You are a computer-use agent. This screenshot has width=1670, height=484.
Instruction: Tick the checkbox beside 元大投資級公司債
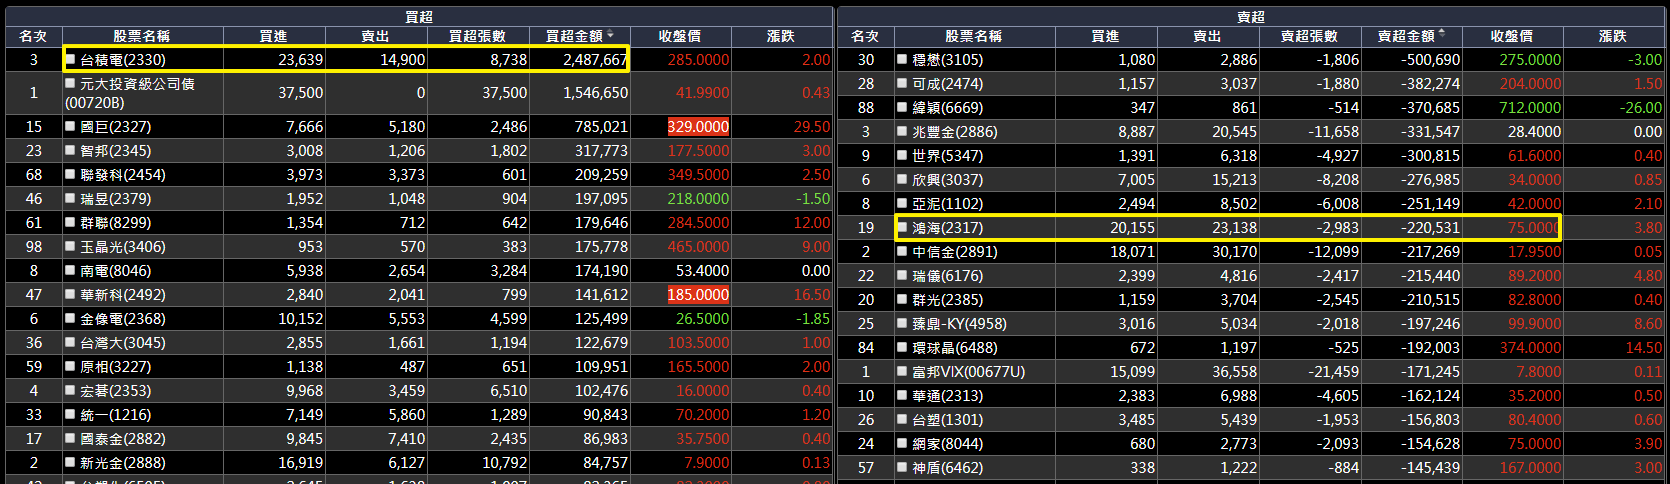coord(71,84)
